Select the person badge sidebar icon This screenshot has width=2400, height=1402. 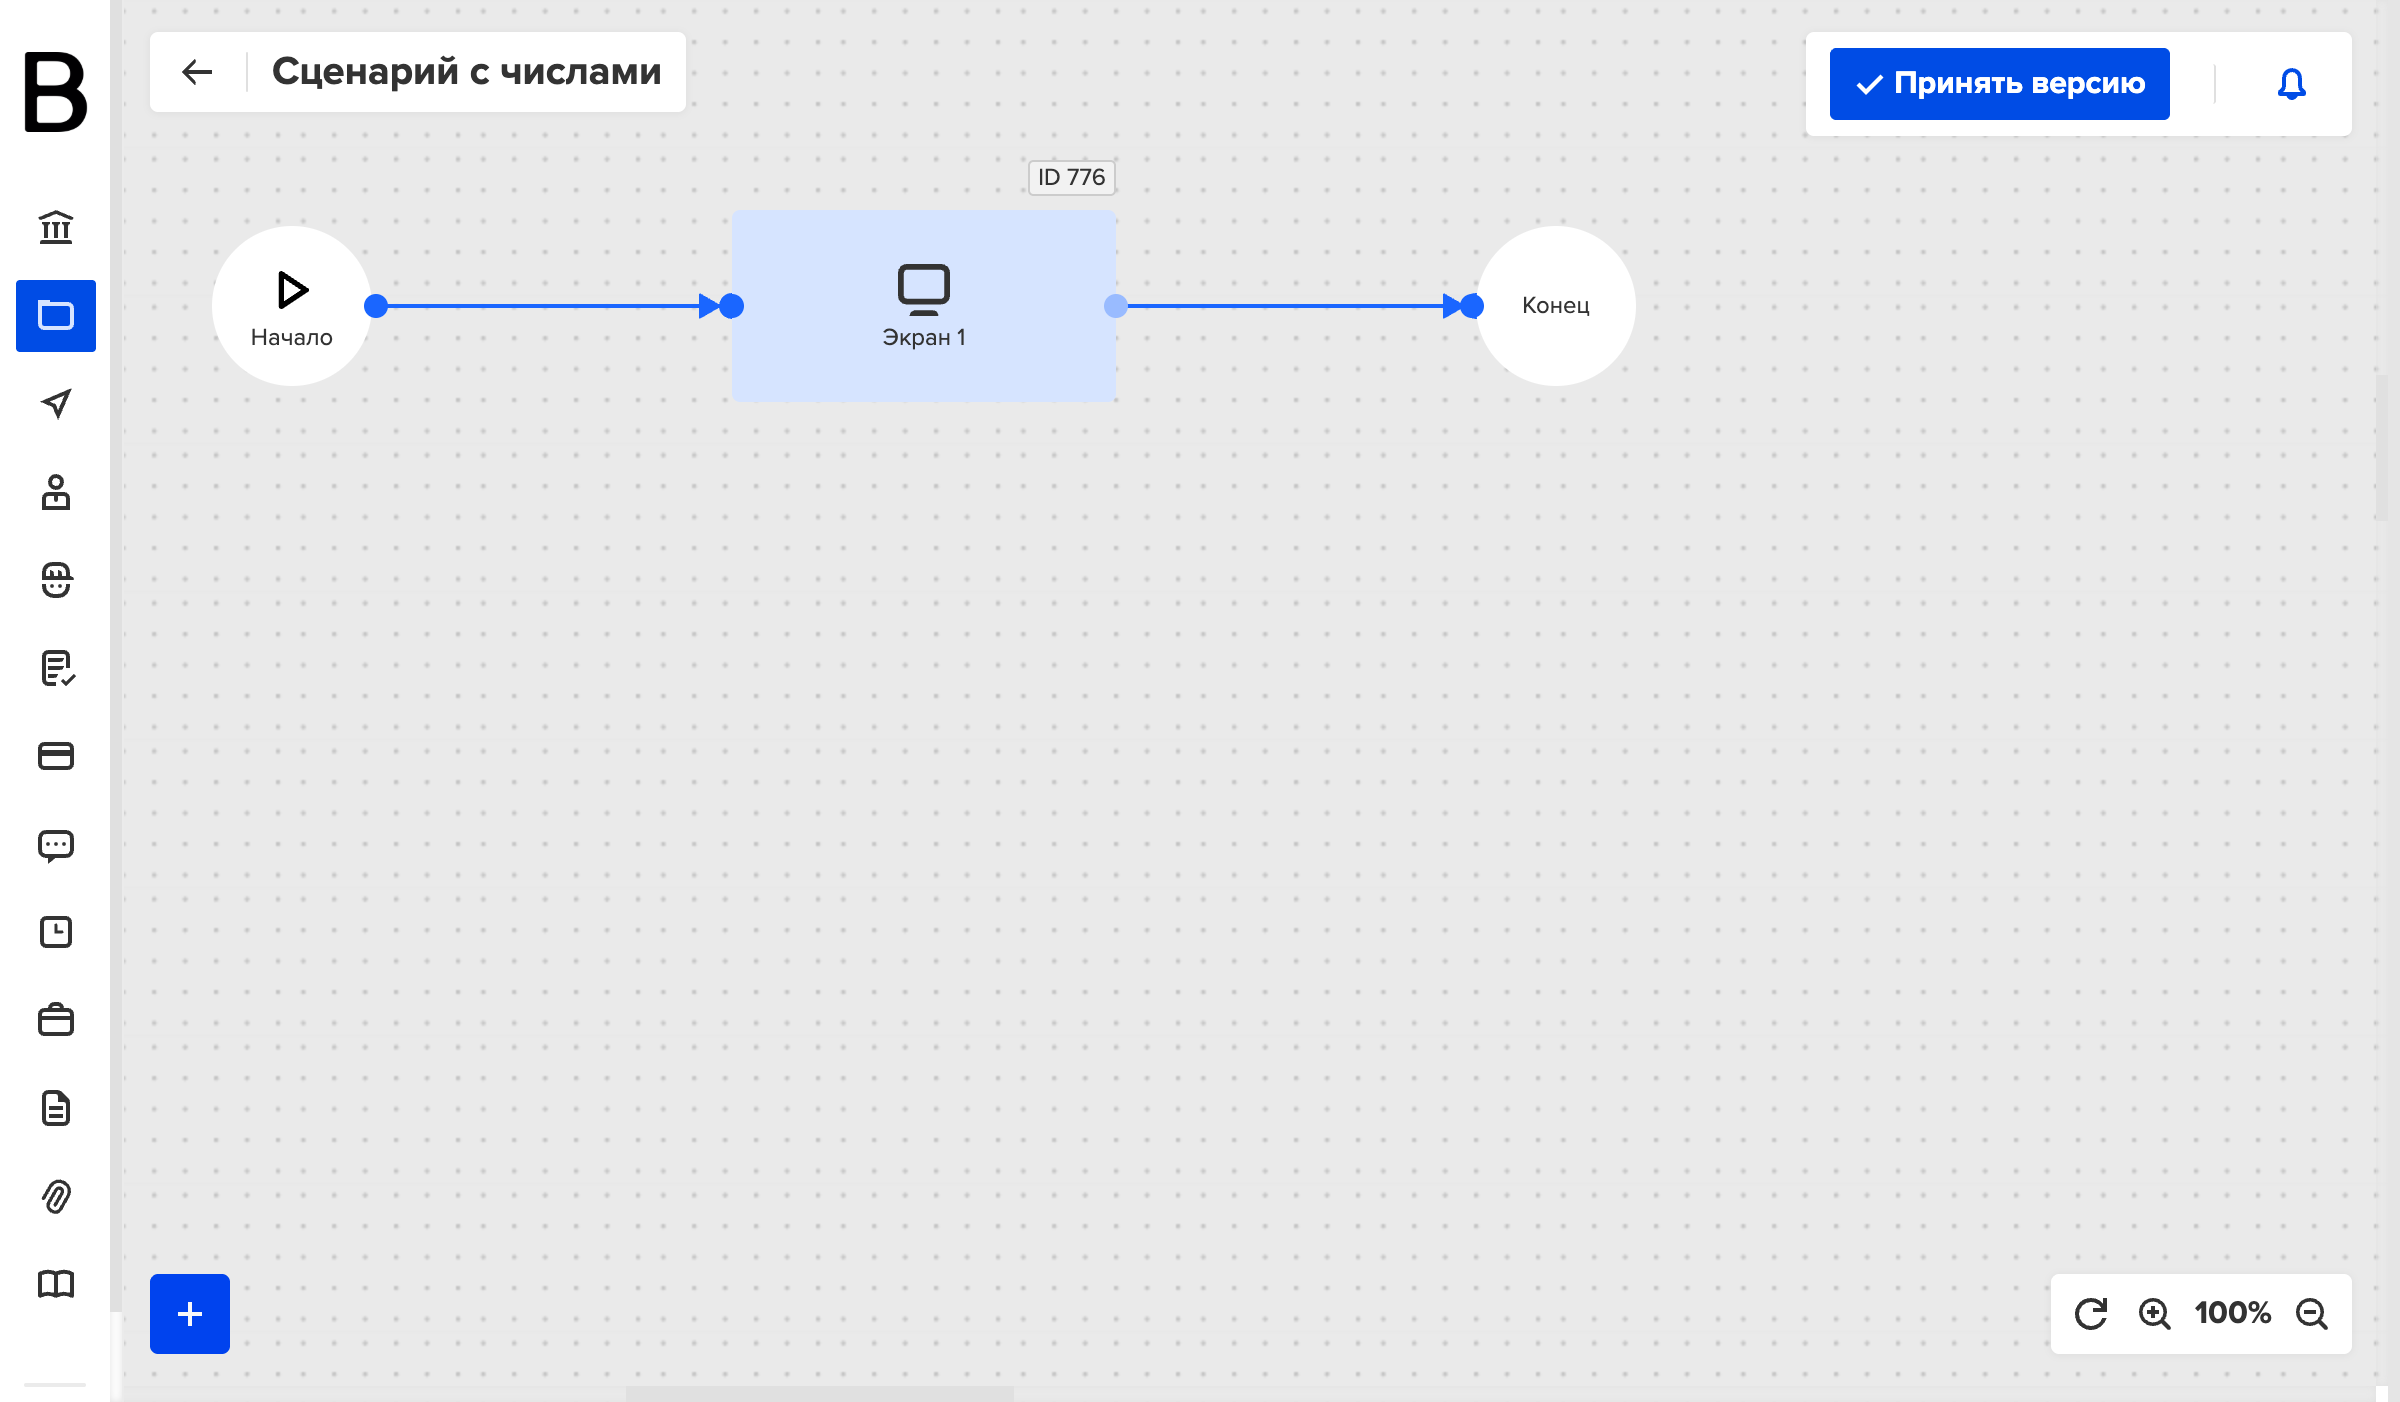56,492
